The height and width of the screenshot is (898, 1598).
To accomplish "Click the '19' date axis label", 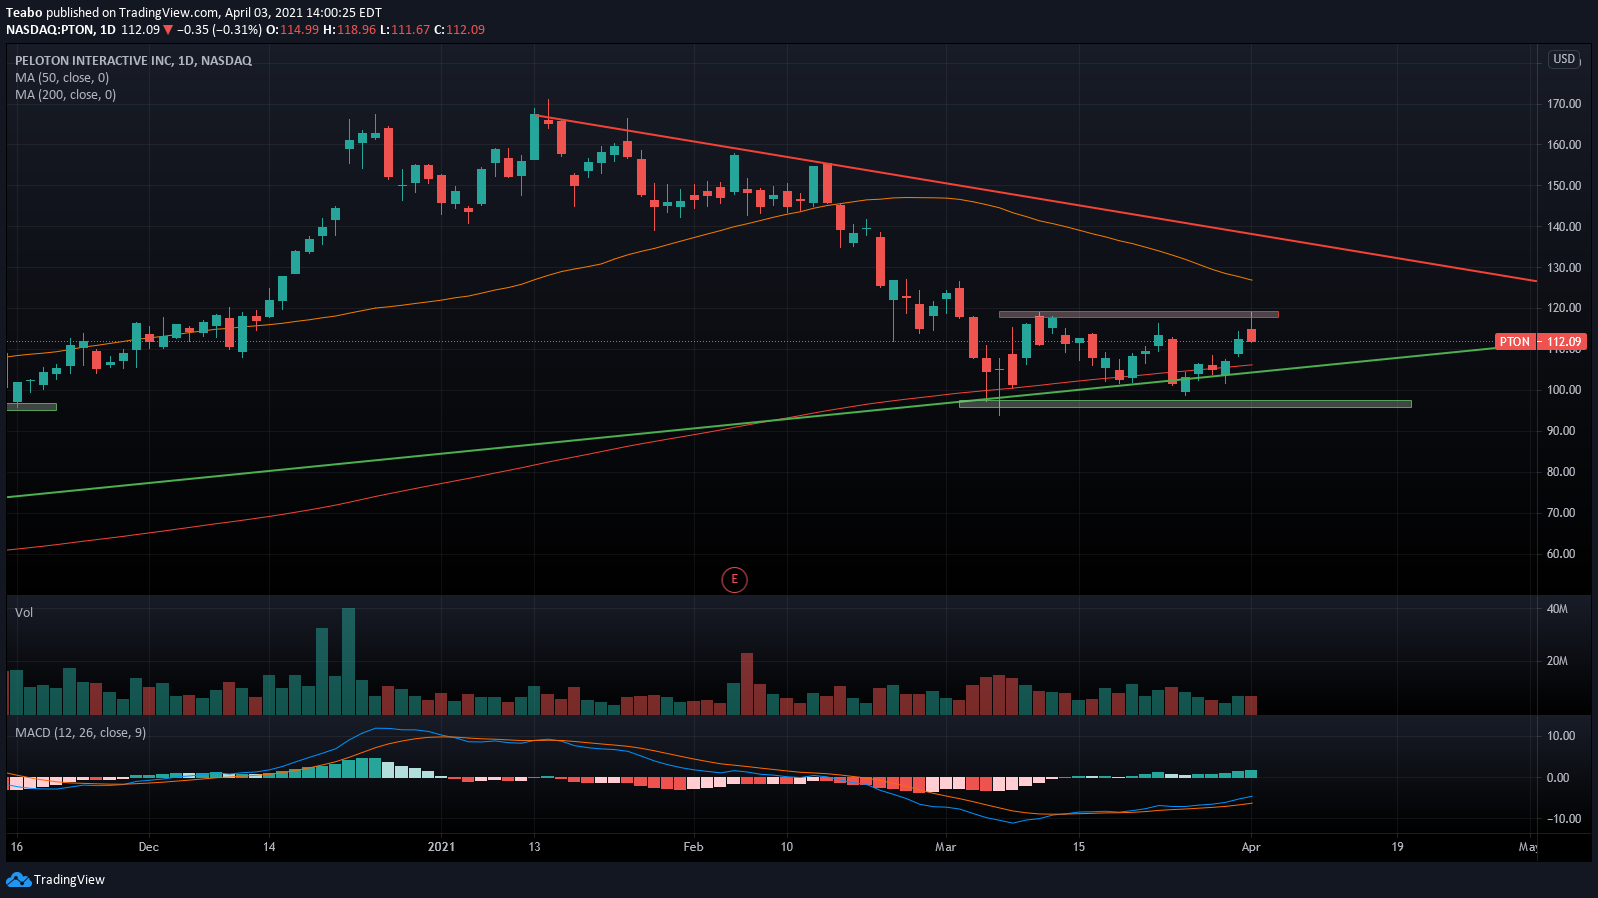I will [x=1397, y=847].
